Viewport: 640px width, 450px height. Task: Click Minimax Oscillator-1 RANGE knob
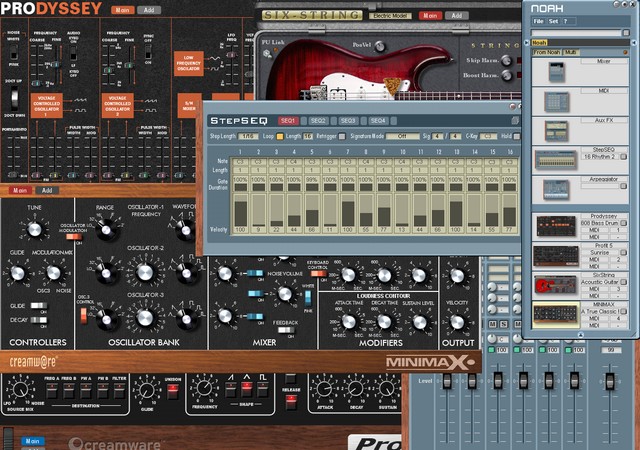pyautogui.click(x=106, y=229)
